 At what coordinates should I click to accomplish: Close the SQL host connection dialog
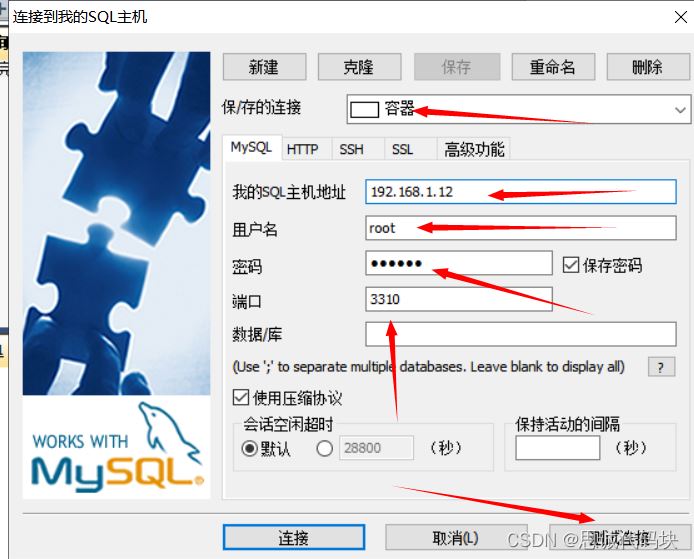tap(680, 17)
